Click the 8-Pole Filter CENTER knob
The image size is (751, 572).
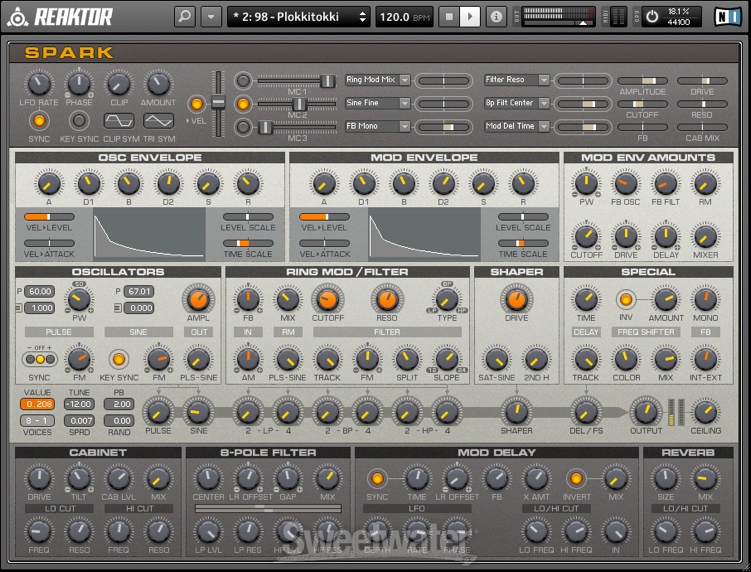208,479
